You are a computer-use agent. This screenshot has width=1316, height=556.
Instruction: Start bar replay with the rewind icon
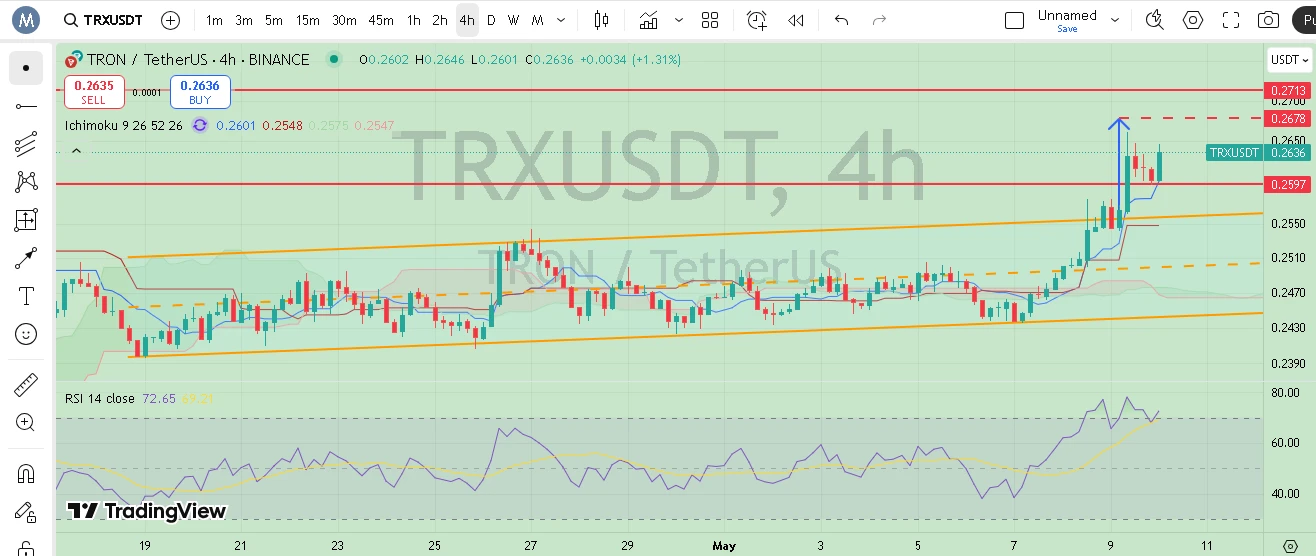coord(796,20)
